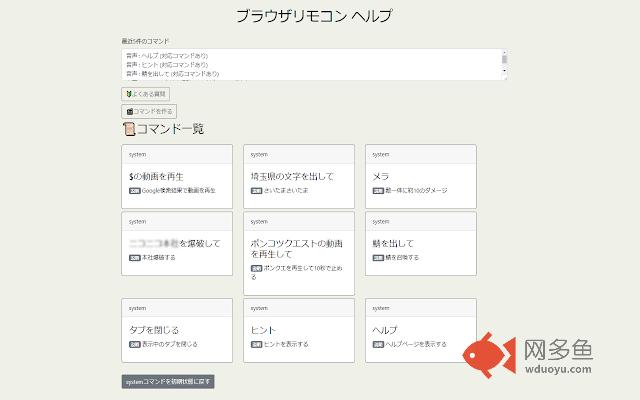Click the notepad icon on コマンドを作る
The height and width of the screenshot is (400, 640).
(129, 111)
